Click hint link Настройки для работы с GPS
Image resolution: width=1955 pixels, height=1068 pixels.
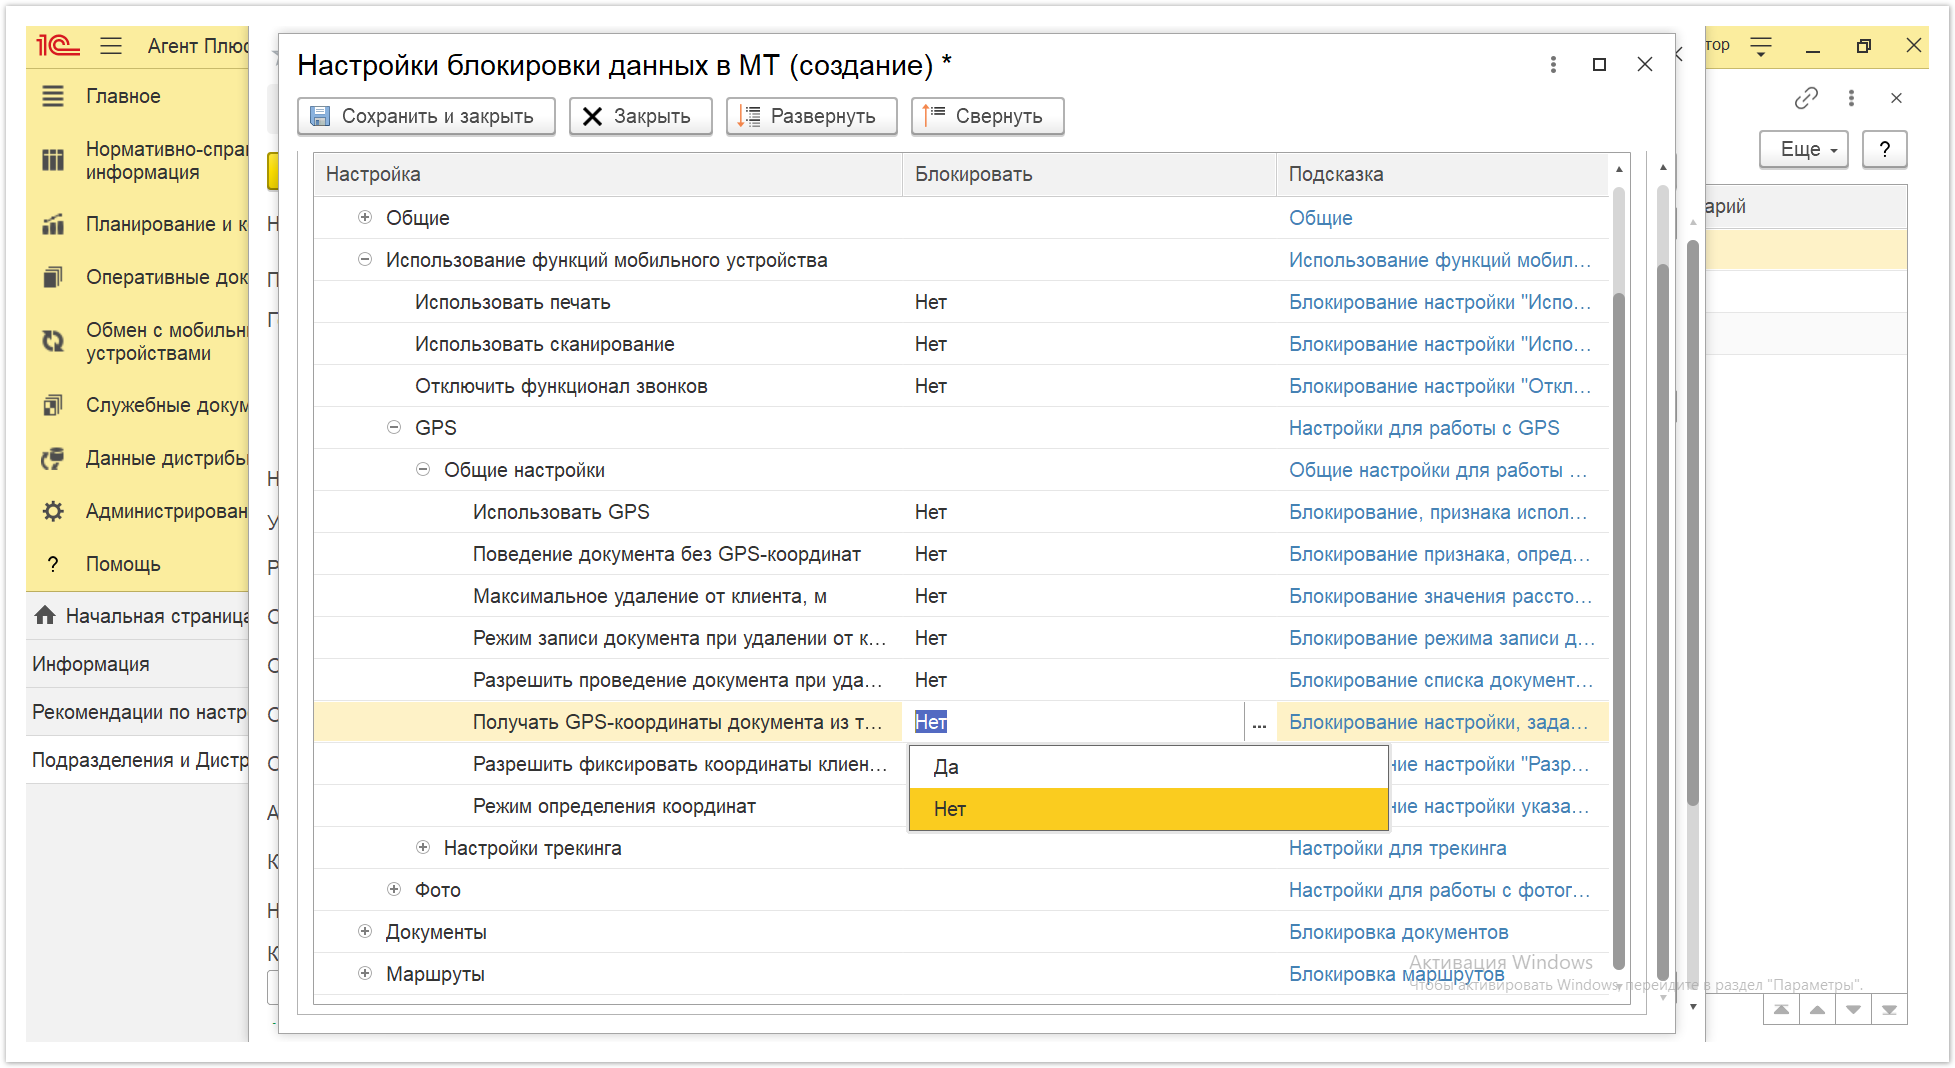click(1424, 428)
